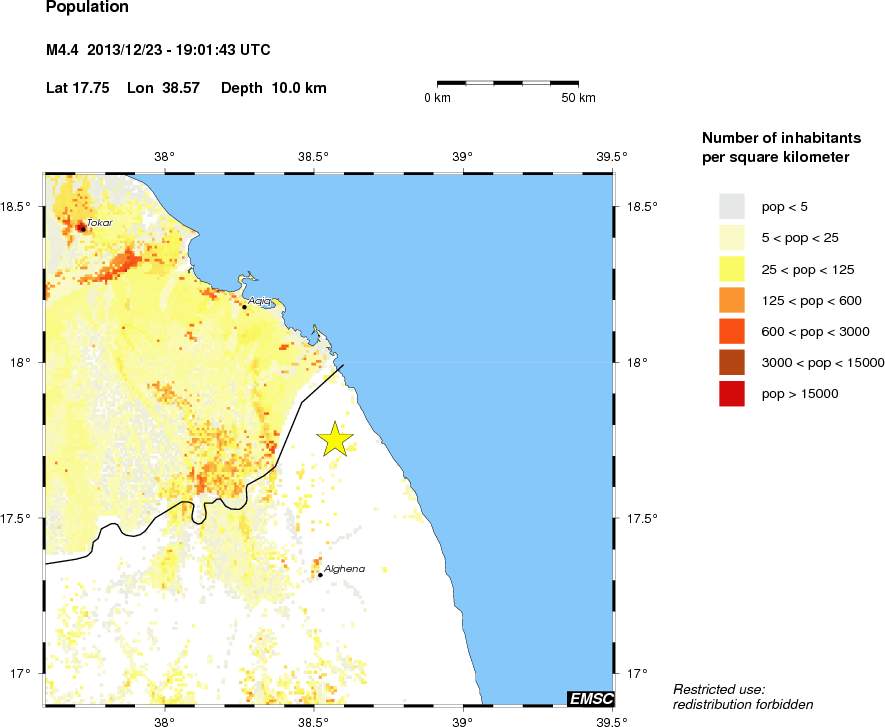
Task: Click the yellow star epicenter marker
Action: click(335, 439)
